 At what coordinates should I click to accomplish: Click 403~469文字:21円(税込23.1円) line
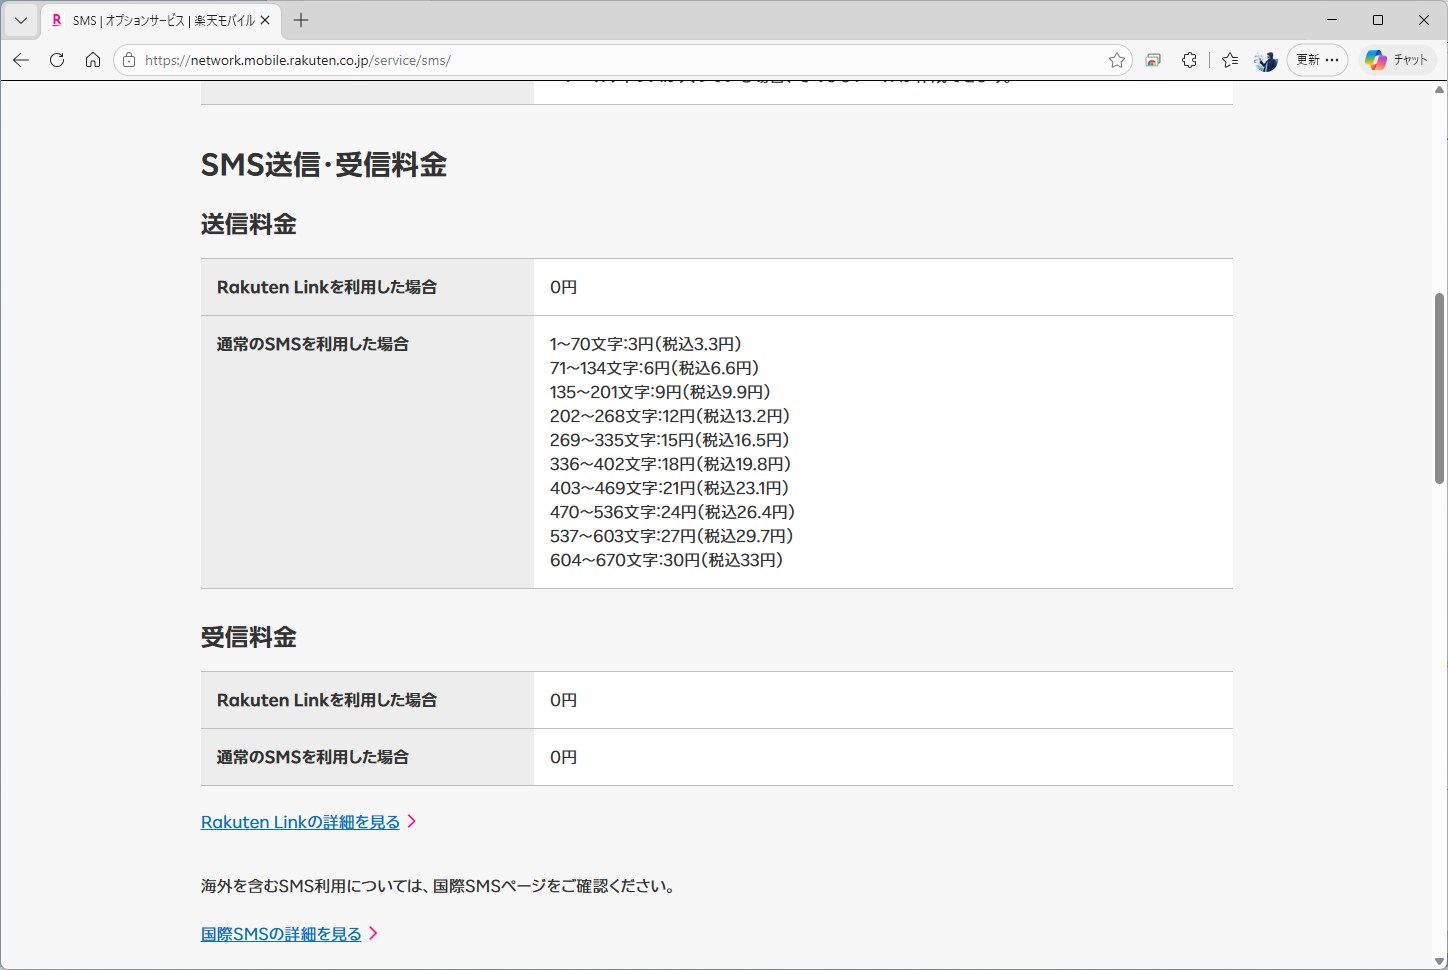click(x=670, y=488)
